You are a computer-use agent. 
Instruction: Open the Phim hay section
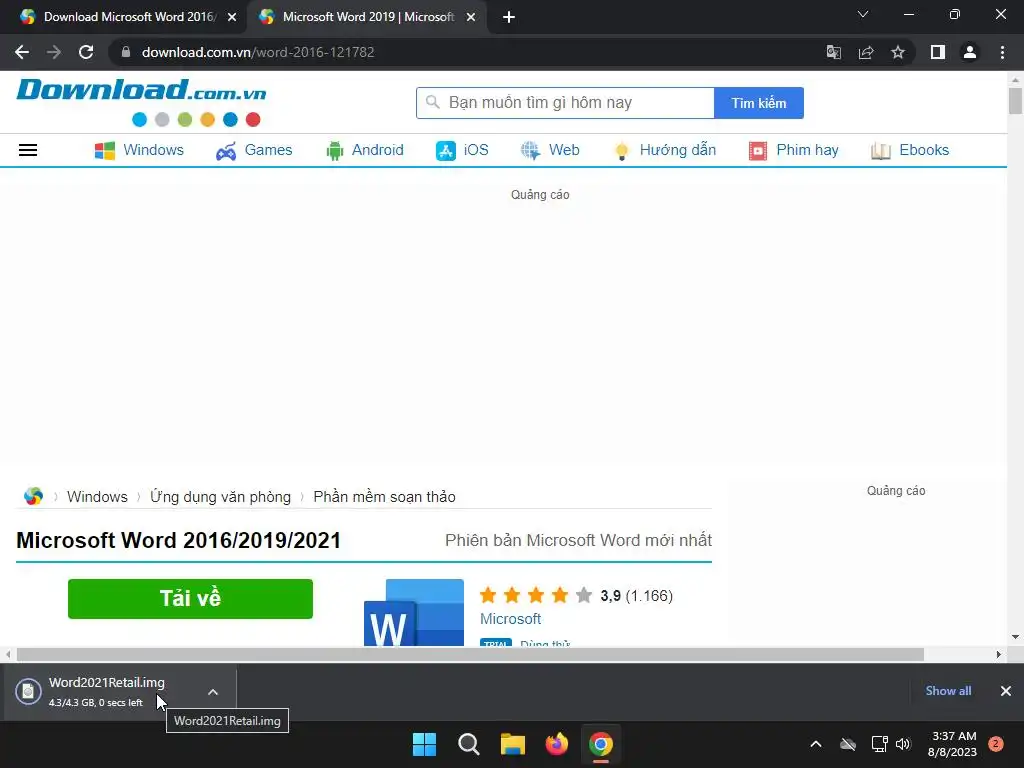click(x=793, y=150)
